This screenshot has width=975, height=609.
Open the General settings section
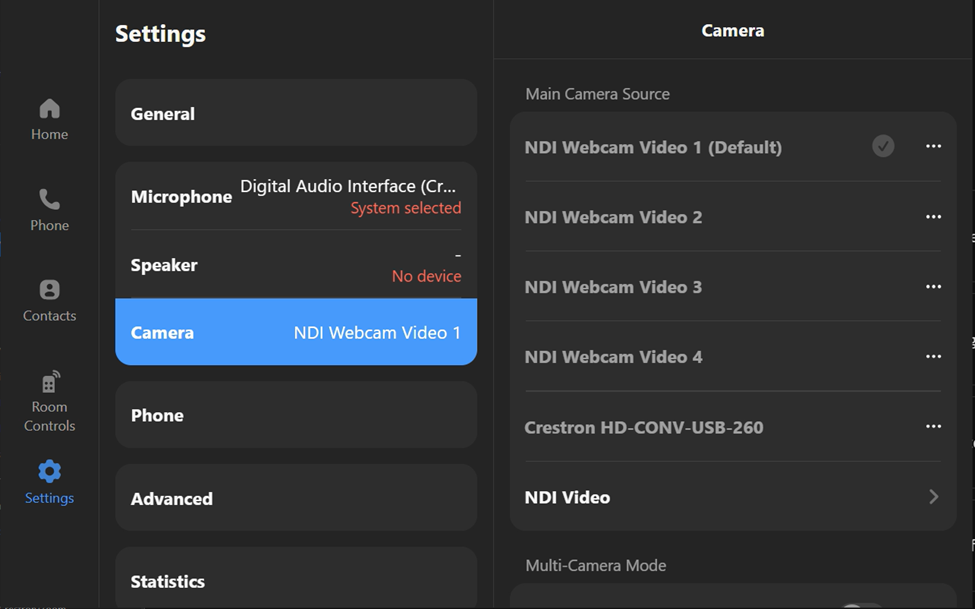coord(296,113)
